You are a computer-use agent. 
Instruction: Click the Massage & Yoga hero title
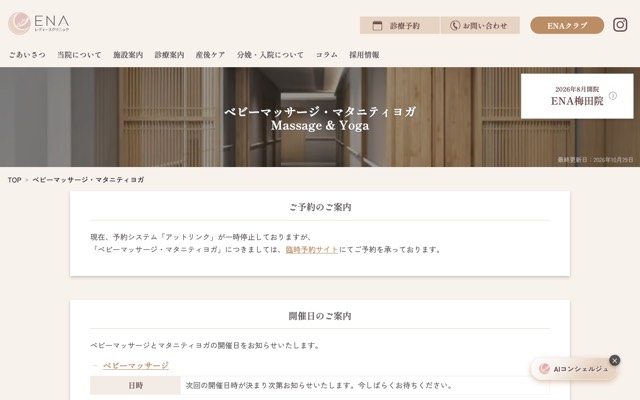coord(320,125)
